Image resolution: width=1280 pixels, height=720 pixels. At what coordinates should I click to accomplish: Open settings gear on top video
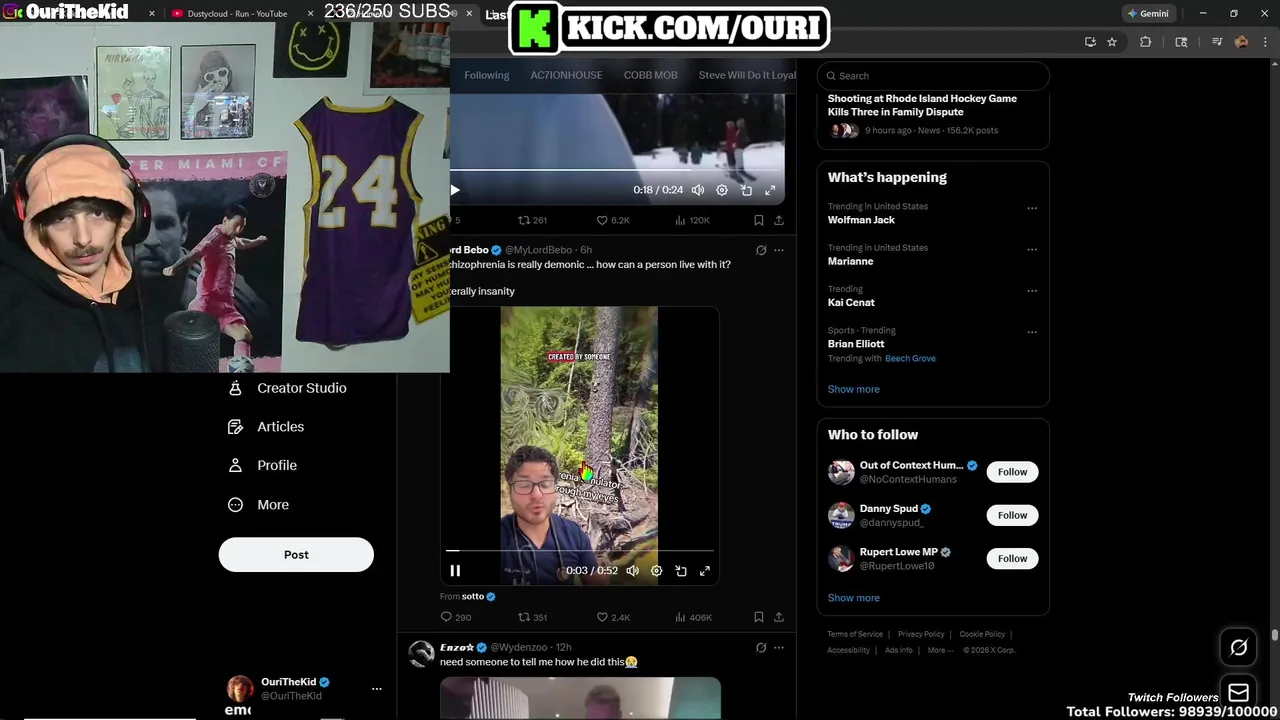point(722,190)
